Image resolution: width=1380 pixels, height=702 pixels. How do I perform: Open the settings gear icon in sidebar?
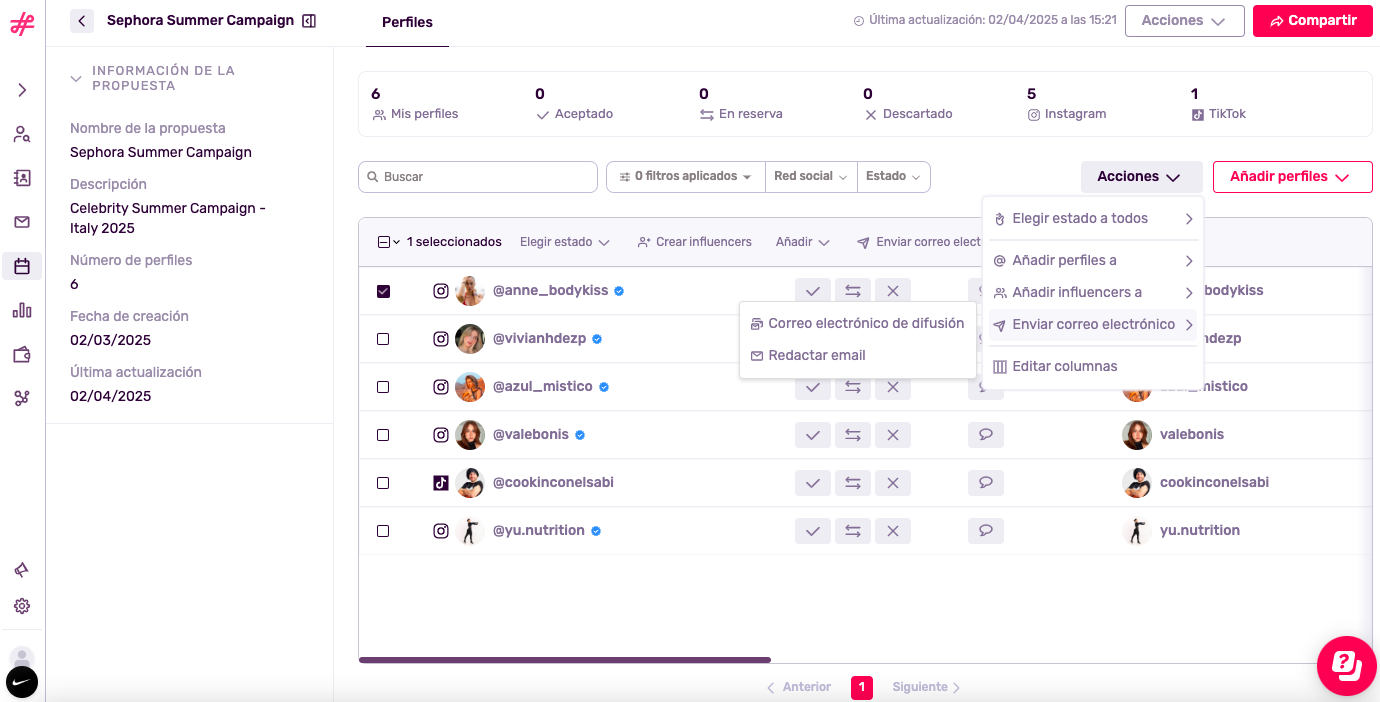pyautogui.click(x=22, y=606)
